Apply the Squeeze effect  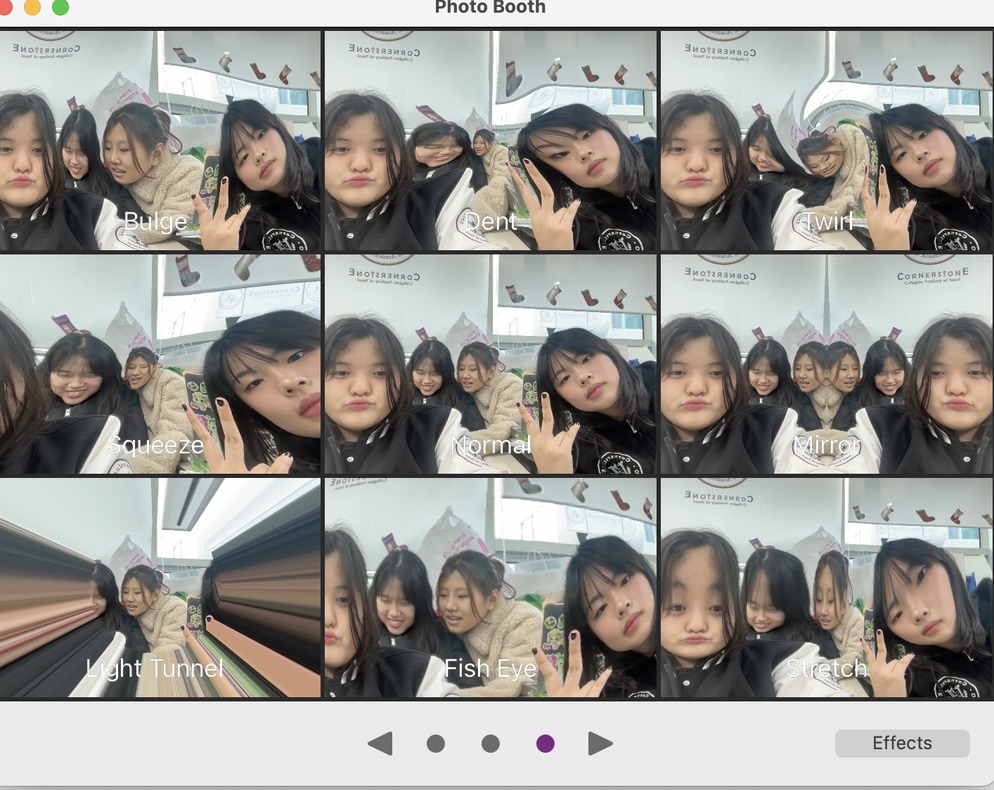coord(160,364)
